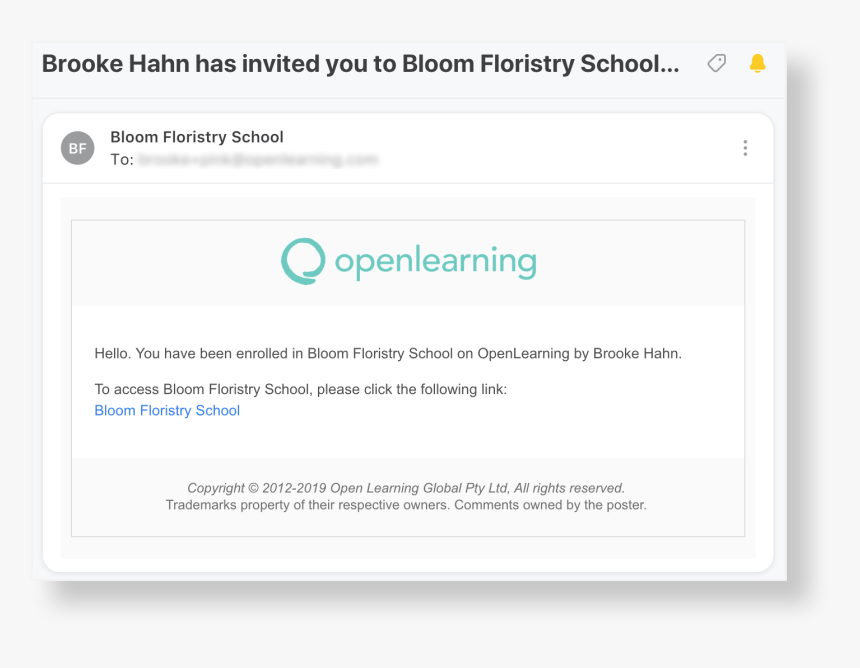Click the email subject title line
This screenshot has height=668, width=860.
click(x=360, y=64)
